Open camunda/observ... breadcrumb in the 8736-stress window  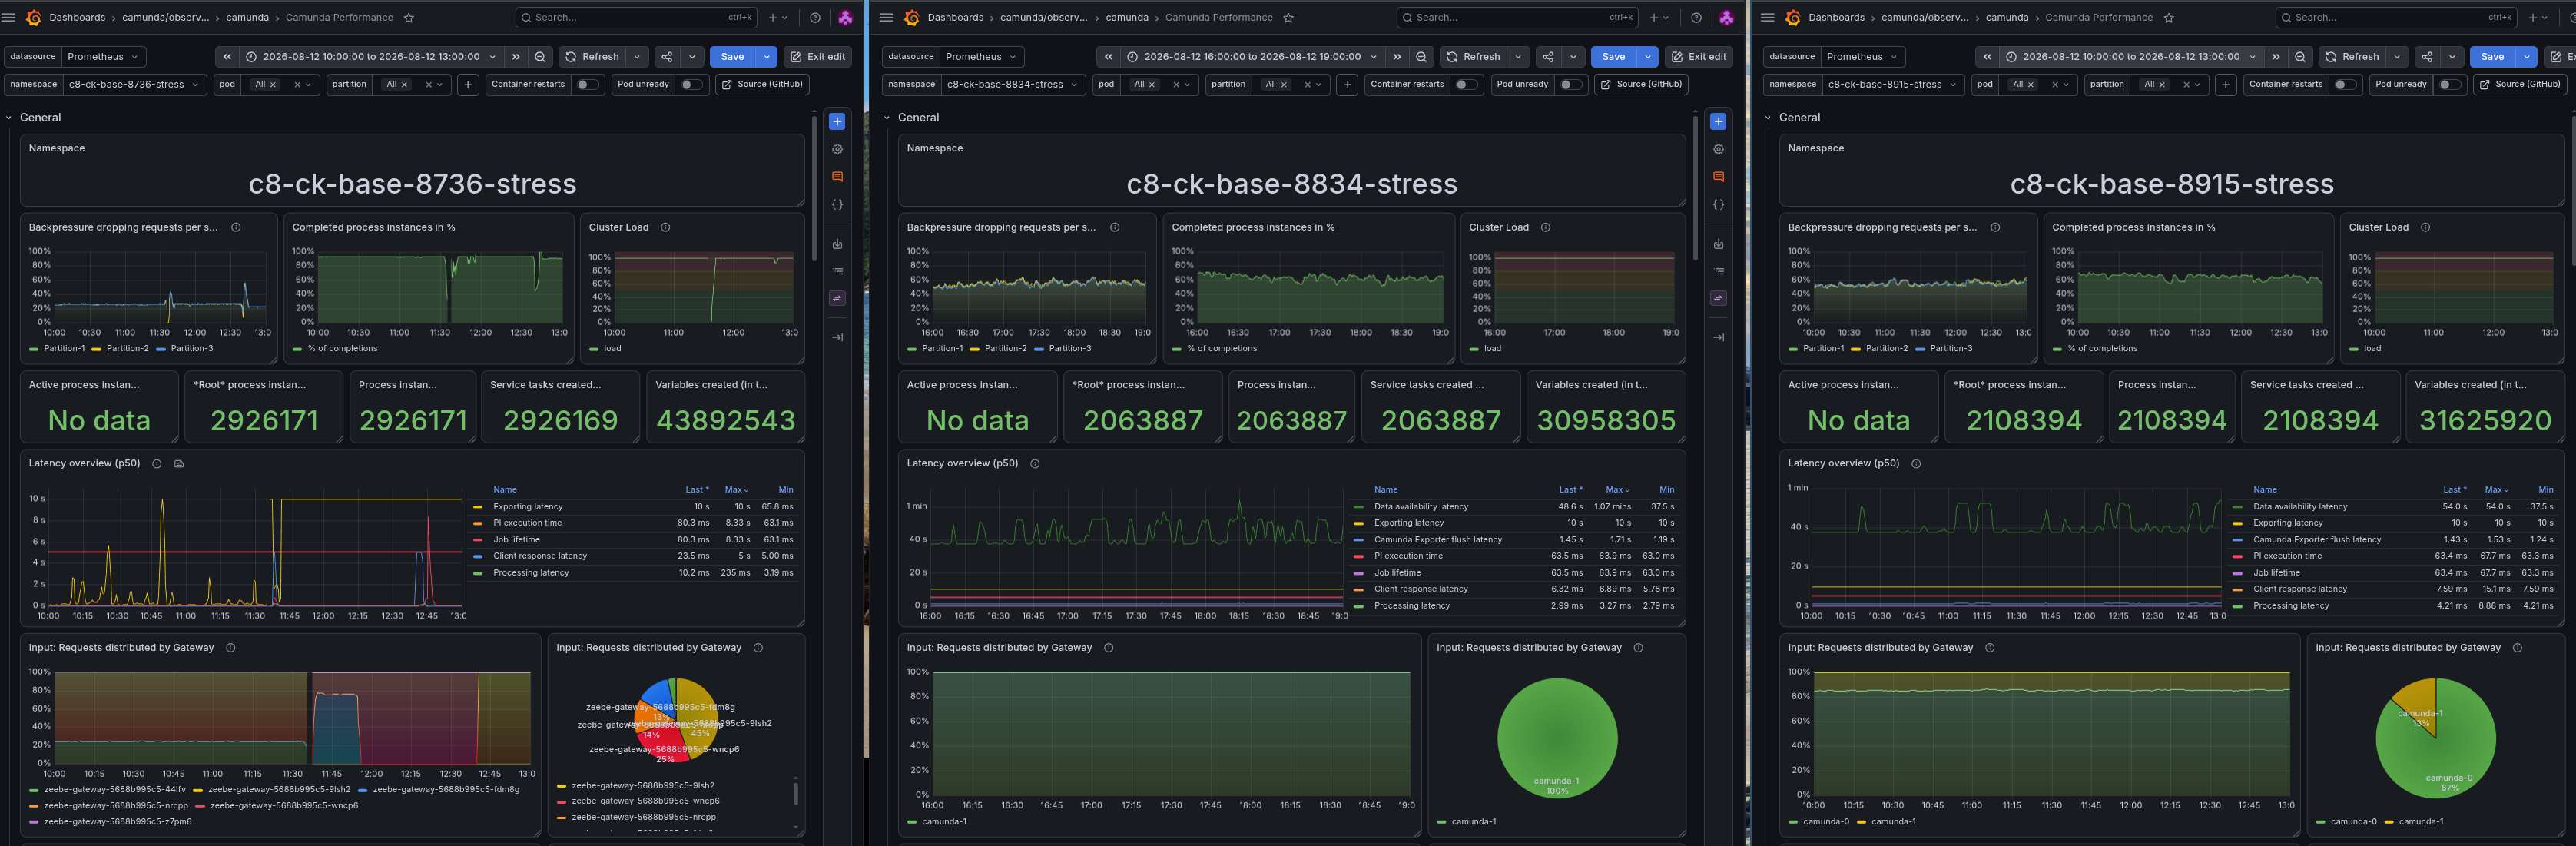(x=166, y=17)
